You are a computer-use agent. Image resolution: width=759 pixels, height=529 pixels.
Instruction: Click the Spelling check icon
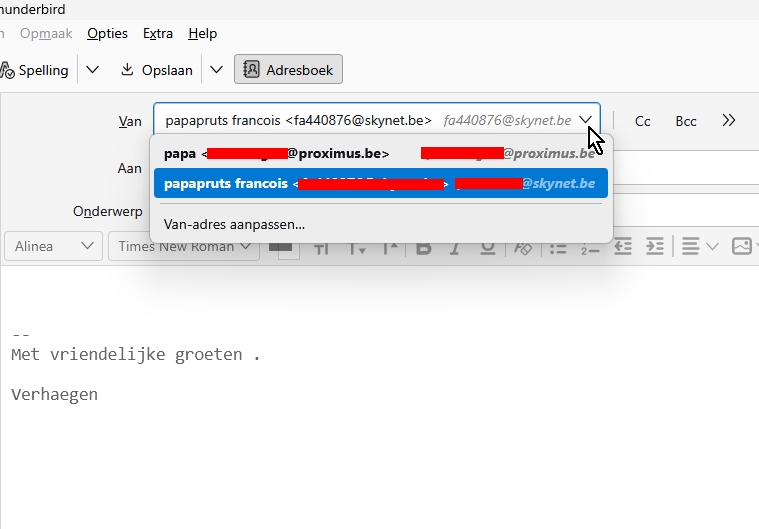tap(7, 70)
